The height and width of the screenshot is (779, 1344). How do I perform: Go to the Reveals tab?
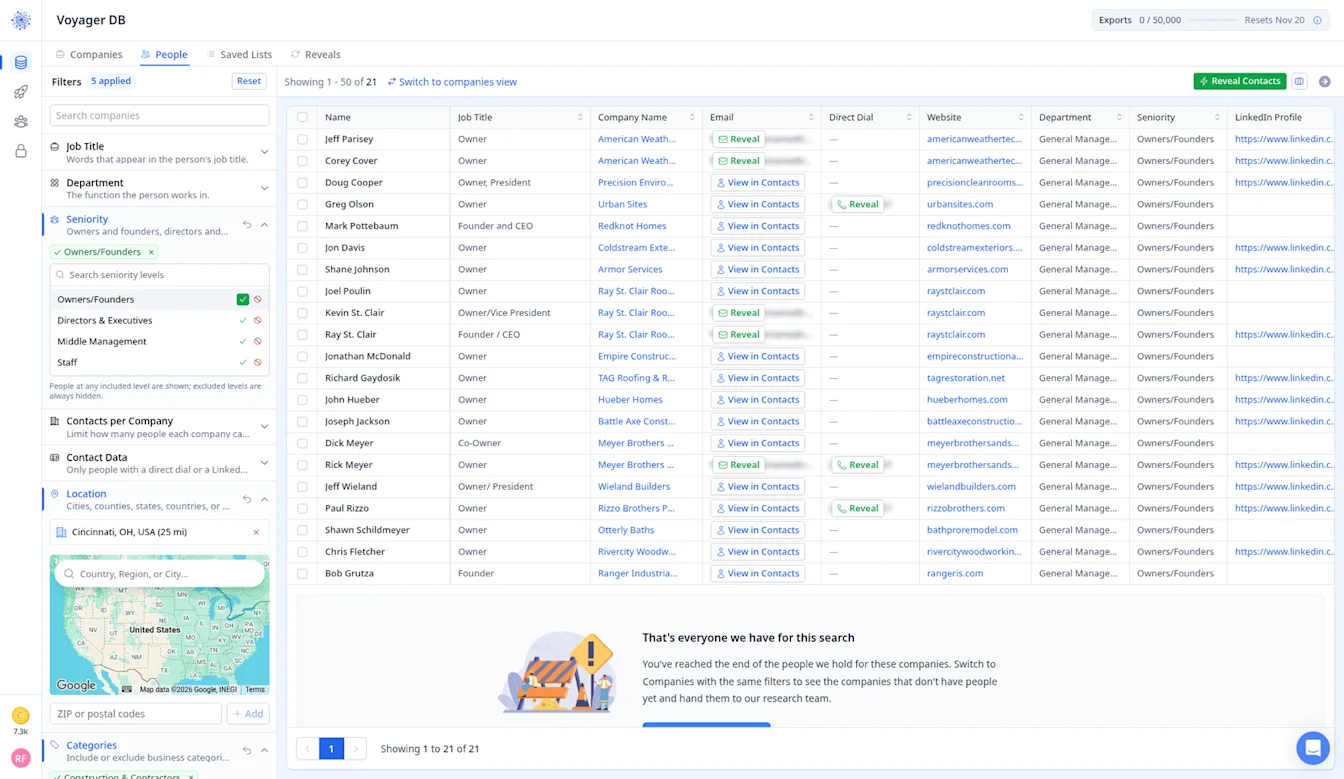pyautogui.click(x=315, y=54)
